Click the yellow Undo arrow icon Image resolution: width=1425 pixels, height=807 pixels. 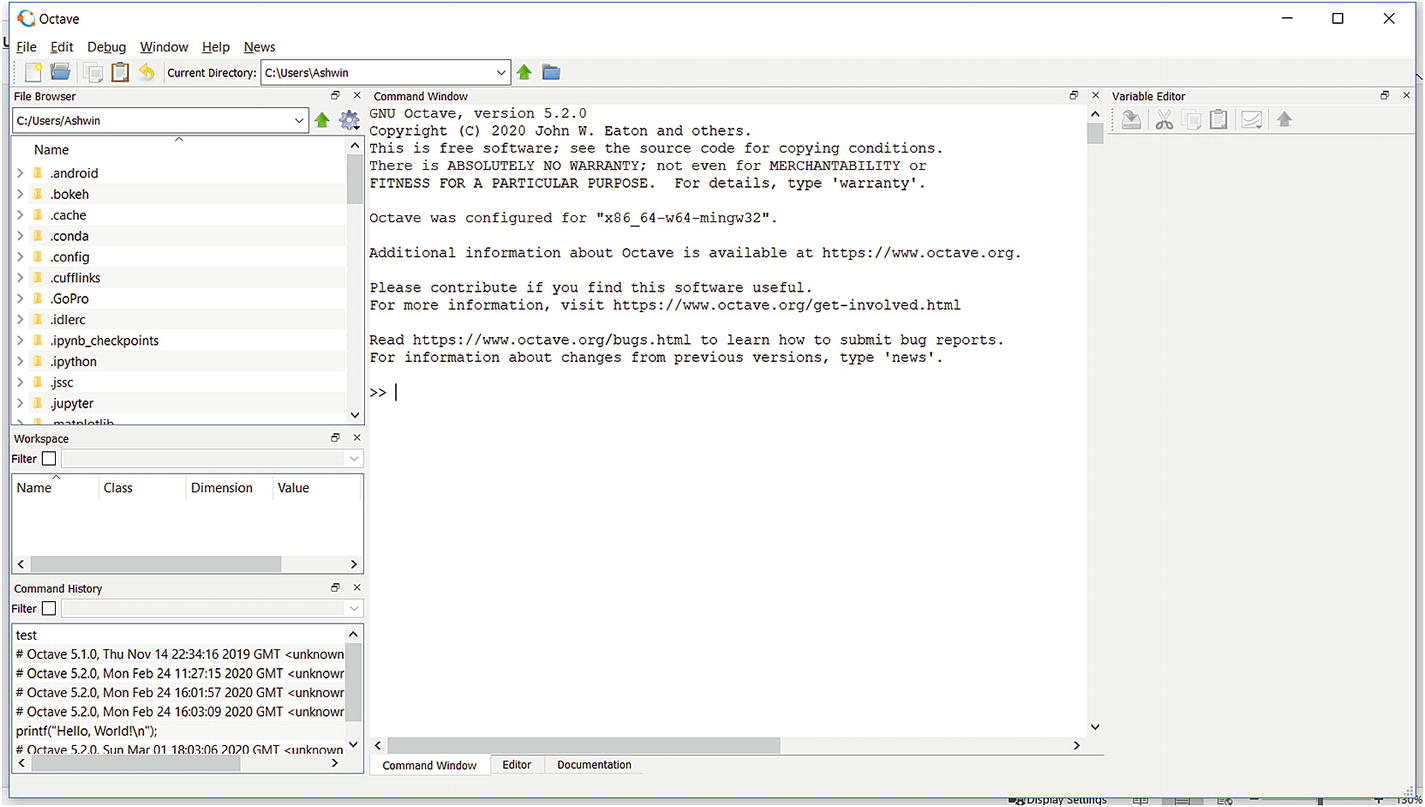tap(147, 72)
